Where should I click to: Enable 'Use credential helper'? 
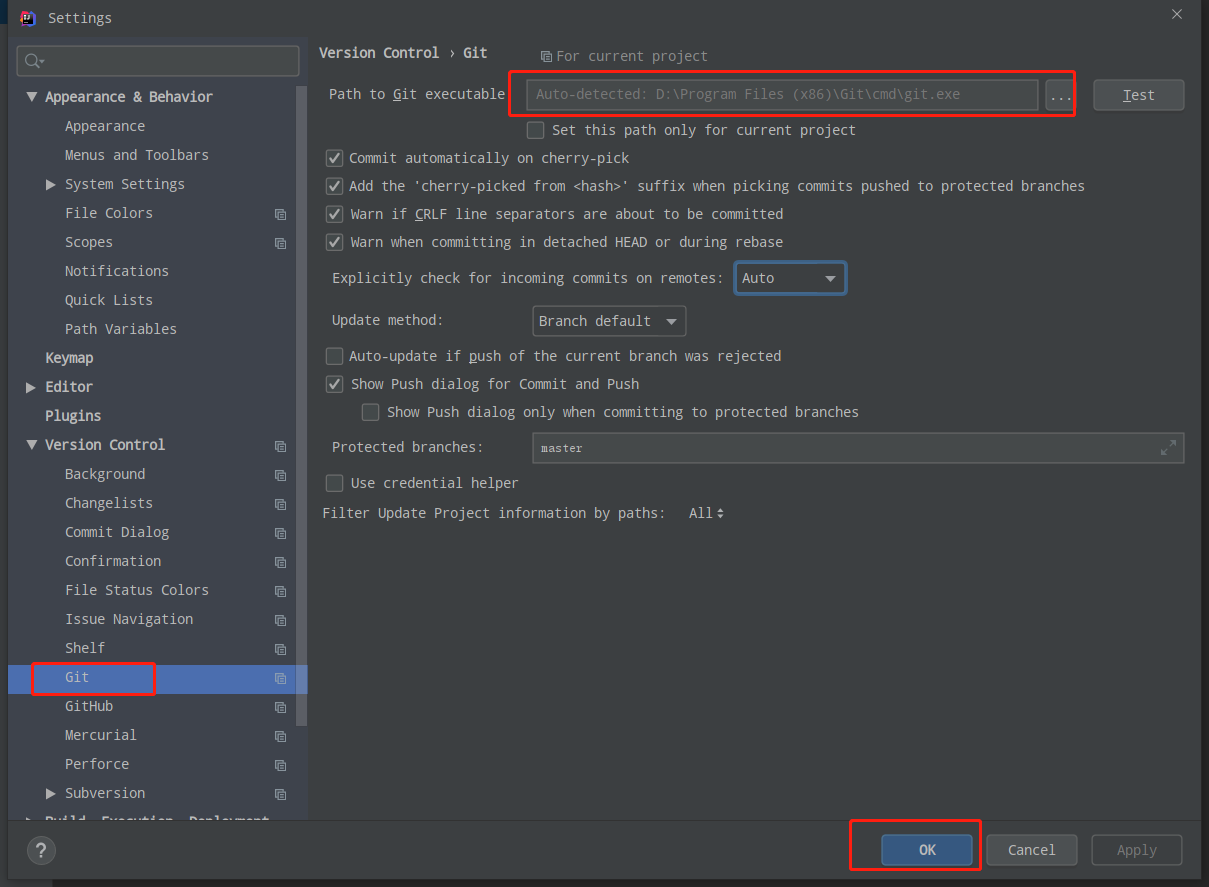335,483
